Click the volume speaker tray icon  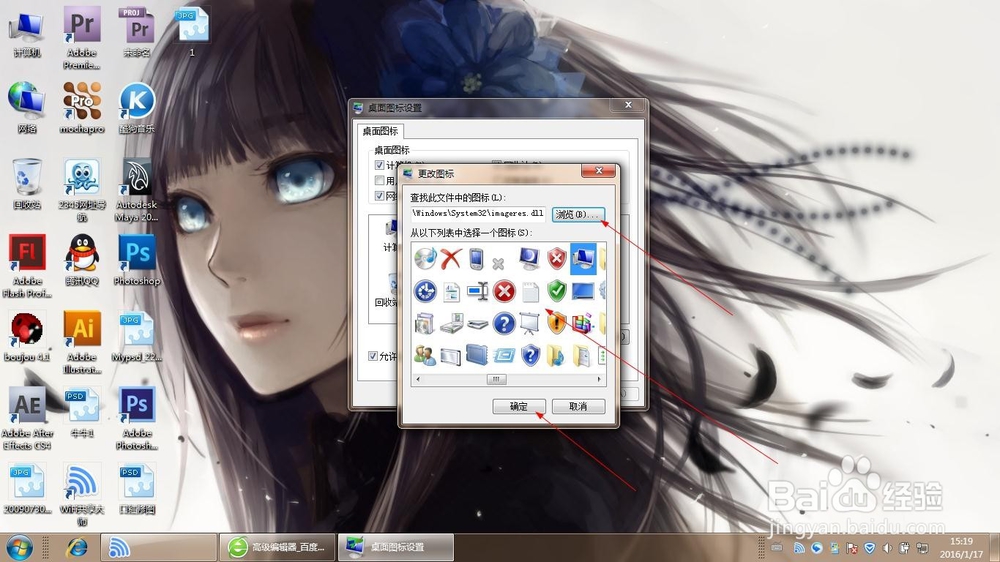pos(887,548)
